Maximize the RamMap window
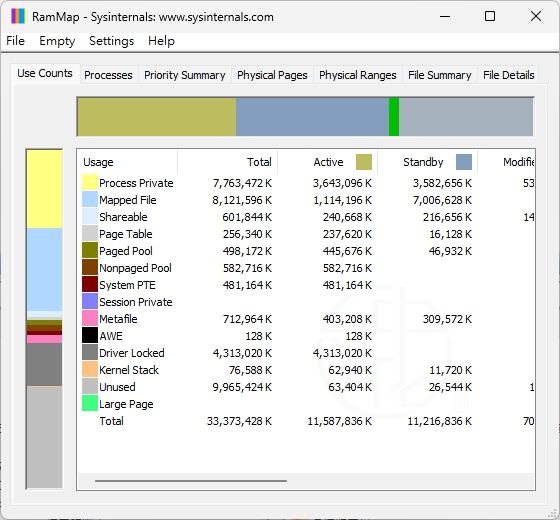The image size is (560, 520). 490,16
